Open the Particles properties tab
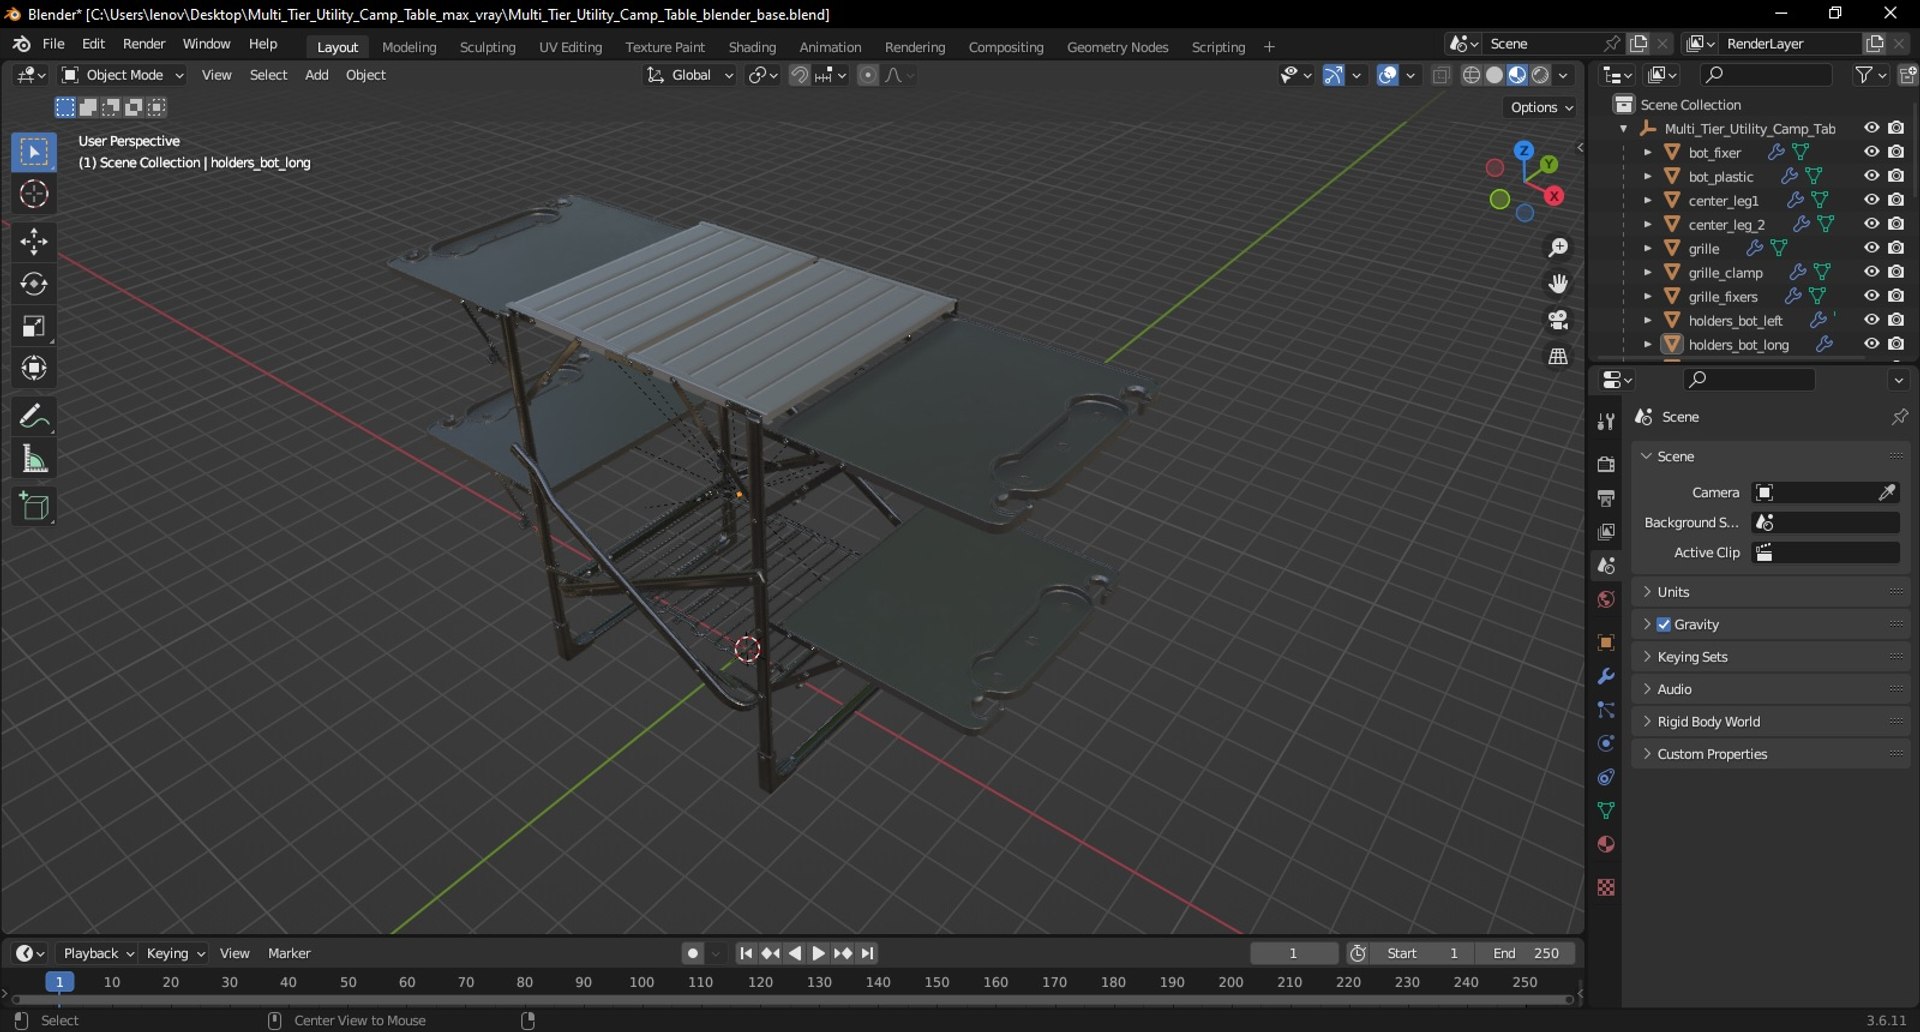 pyautogui.click(x=1606, y=710)
